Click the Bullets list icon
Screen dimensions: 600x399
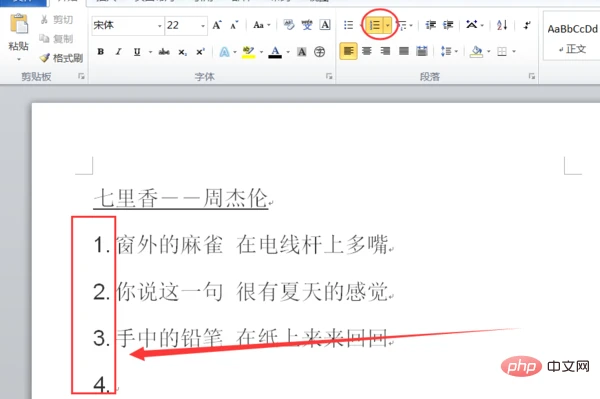click(x=348, y=25)
